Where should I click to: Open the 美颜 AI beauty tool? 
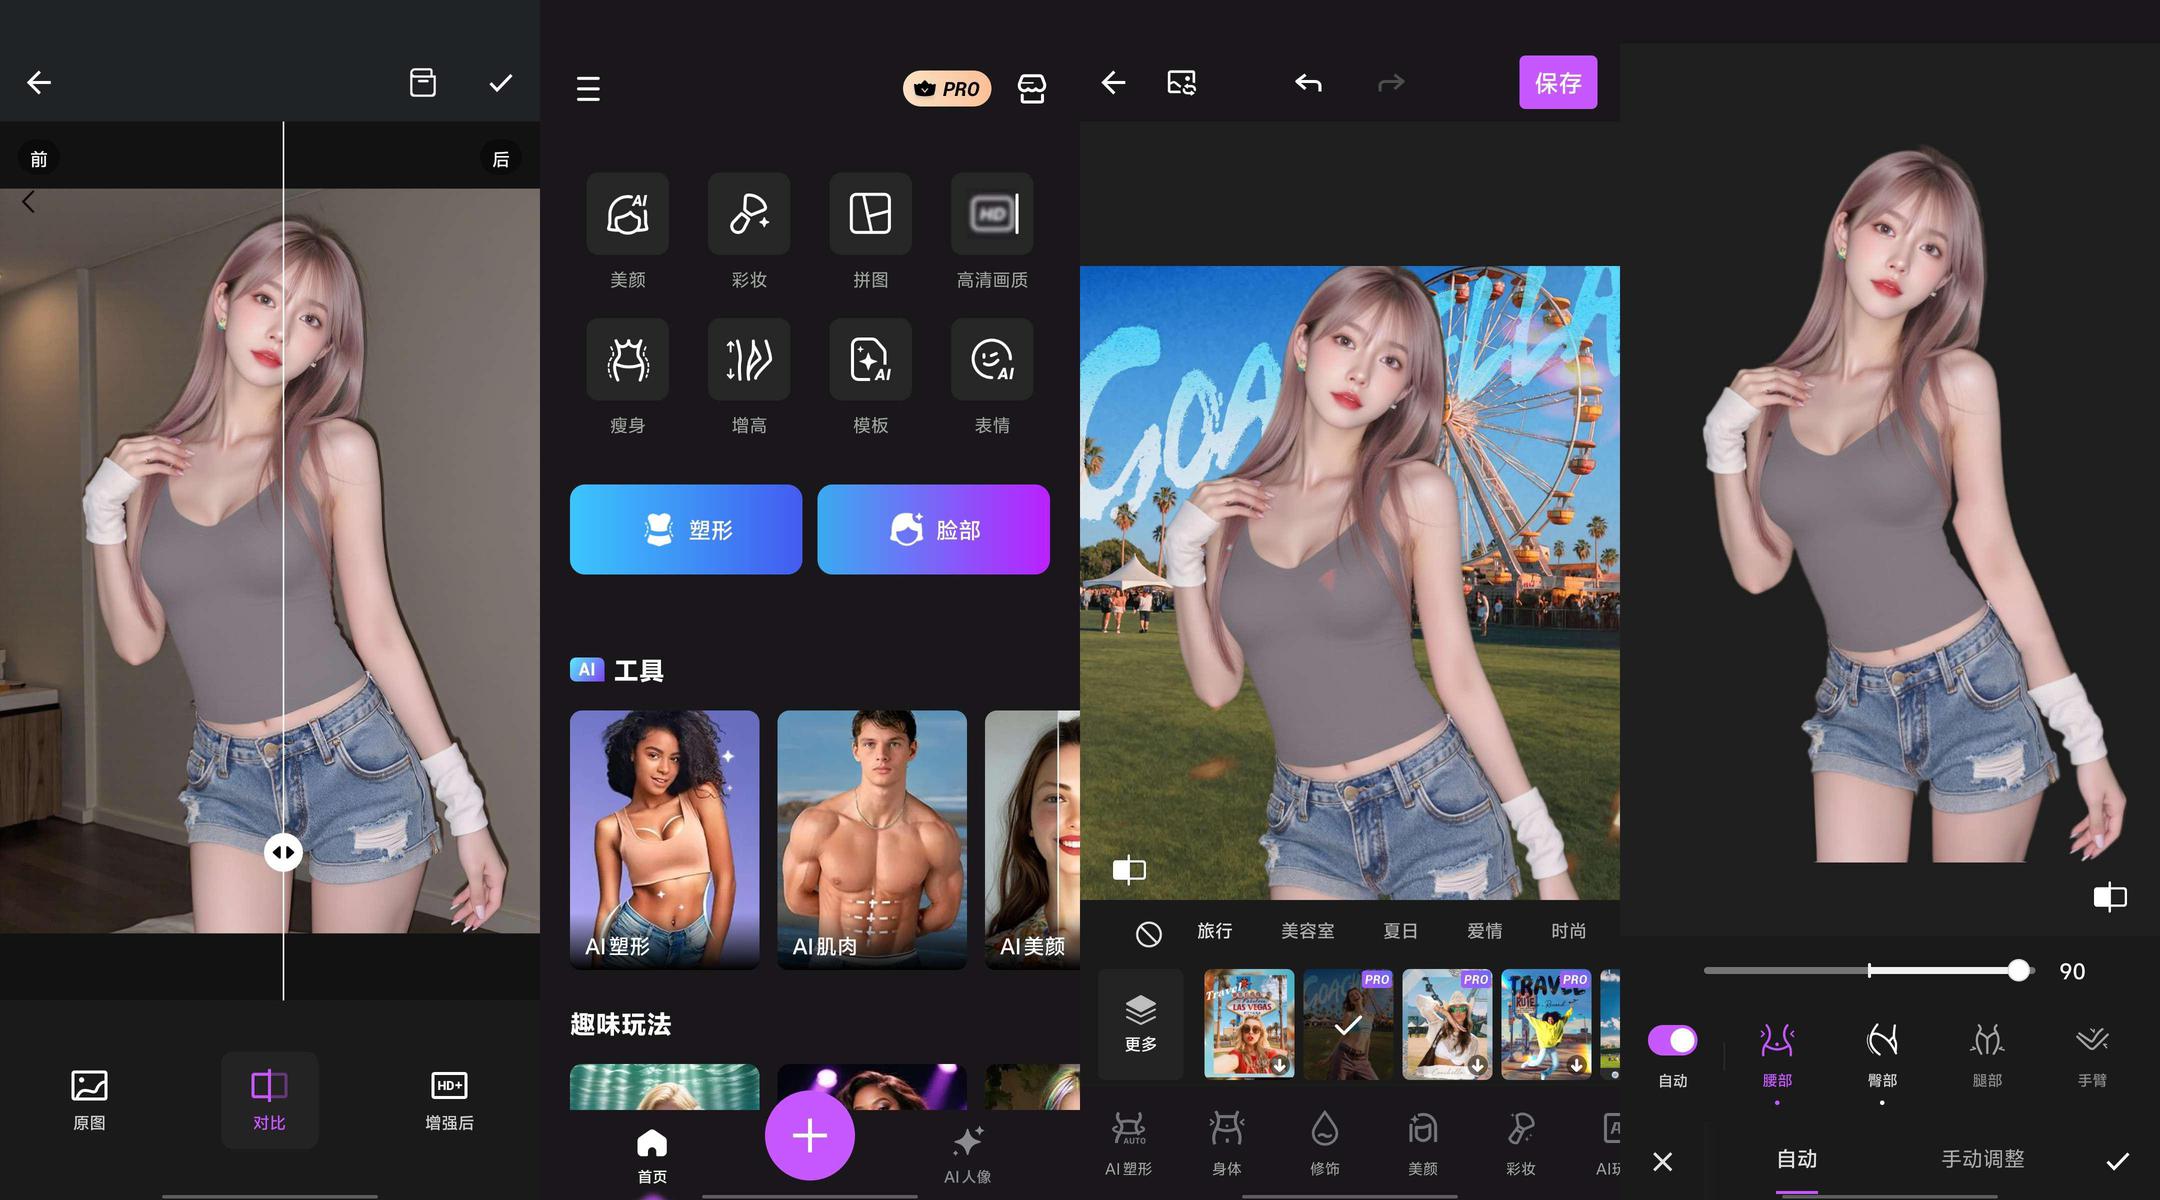click(x=627, y=214)
